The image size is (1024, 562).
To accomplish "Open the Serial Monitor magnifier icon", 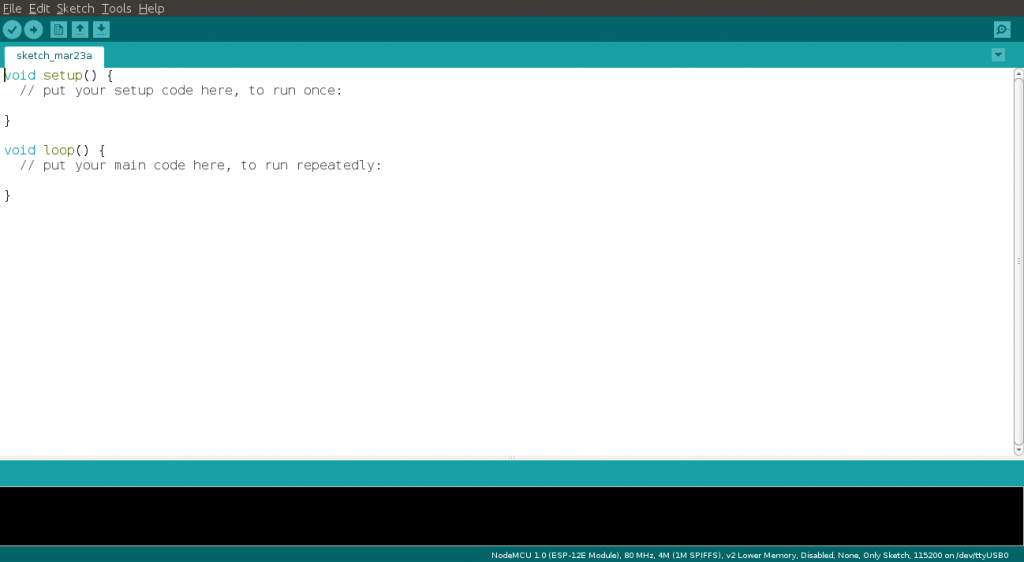I will [x=1002, y=30].
